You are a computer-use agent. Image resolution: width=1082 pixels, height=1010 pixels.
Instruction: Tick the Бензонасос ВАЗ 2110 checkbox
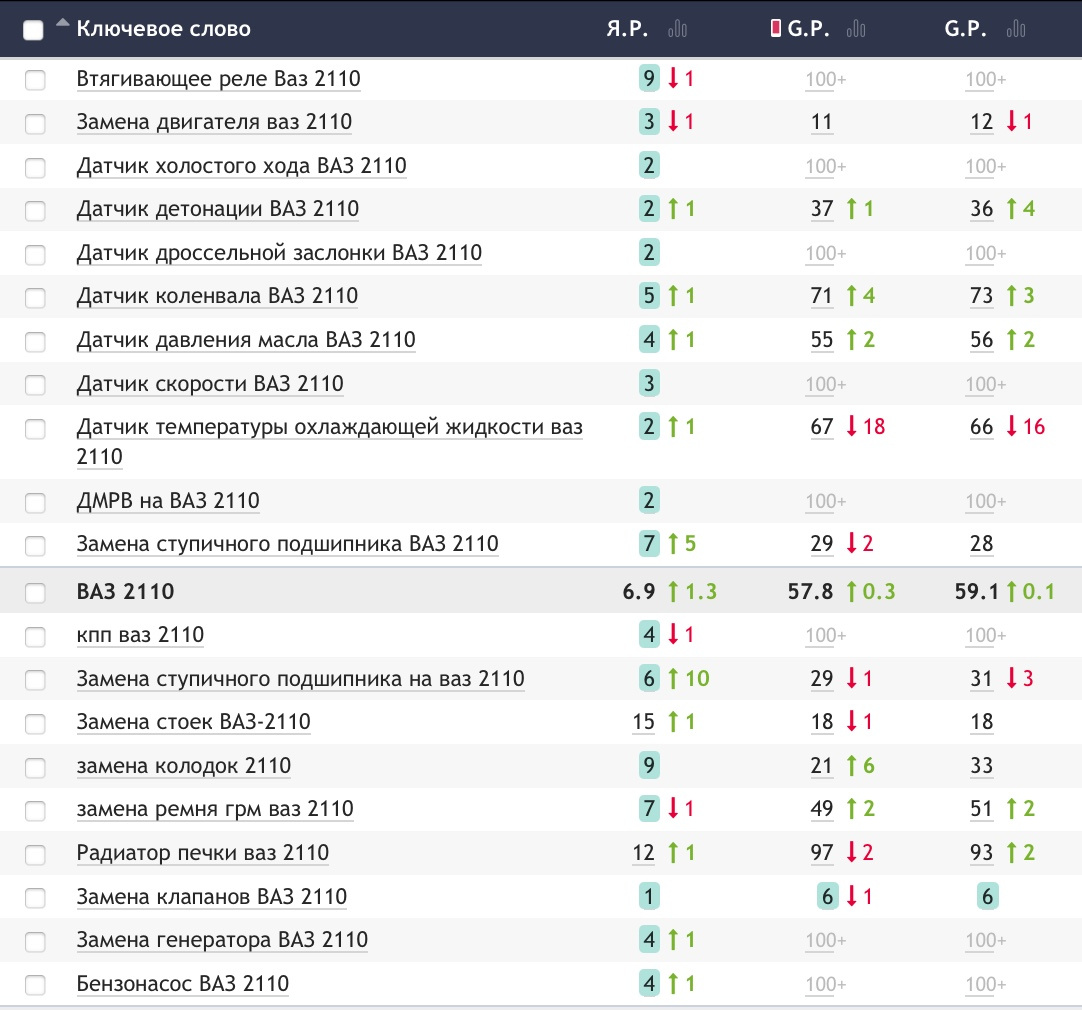[x=35, y=985]
